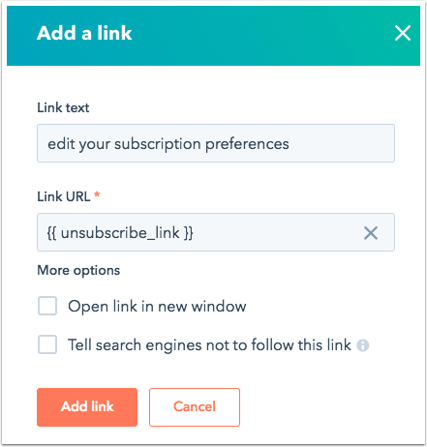Check Tell search engines not to follow
Viewport: 427px width, 447px height.
pos(47,345)
